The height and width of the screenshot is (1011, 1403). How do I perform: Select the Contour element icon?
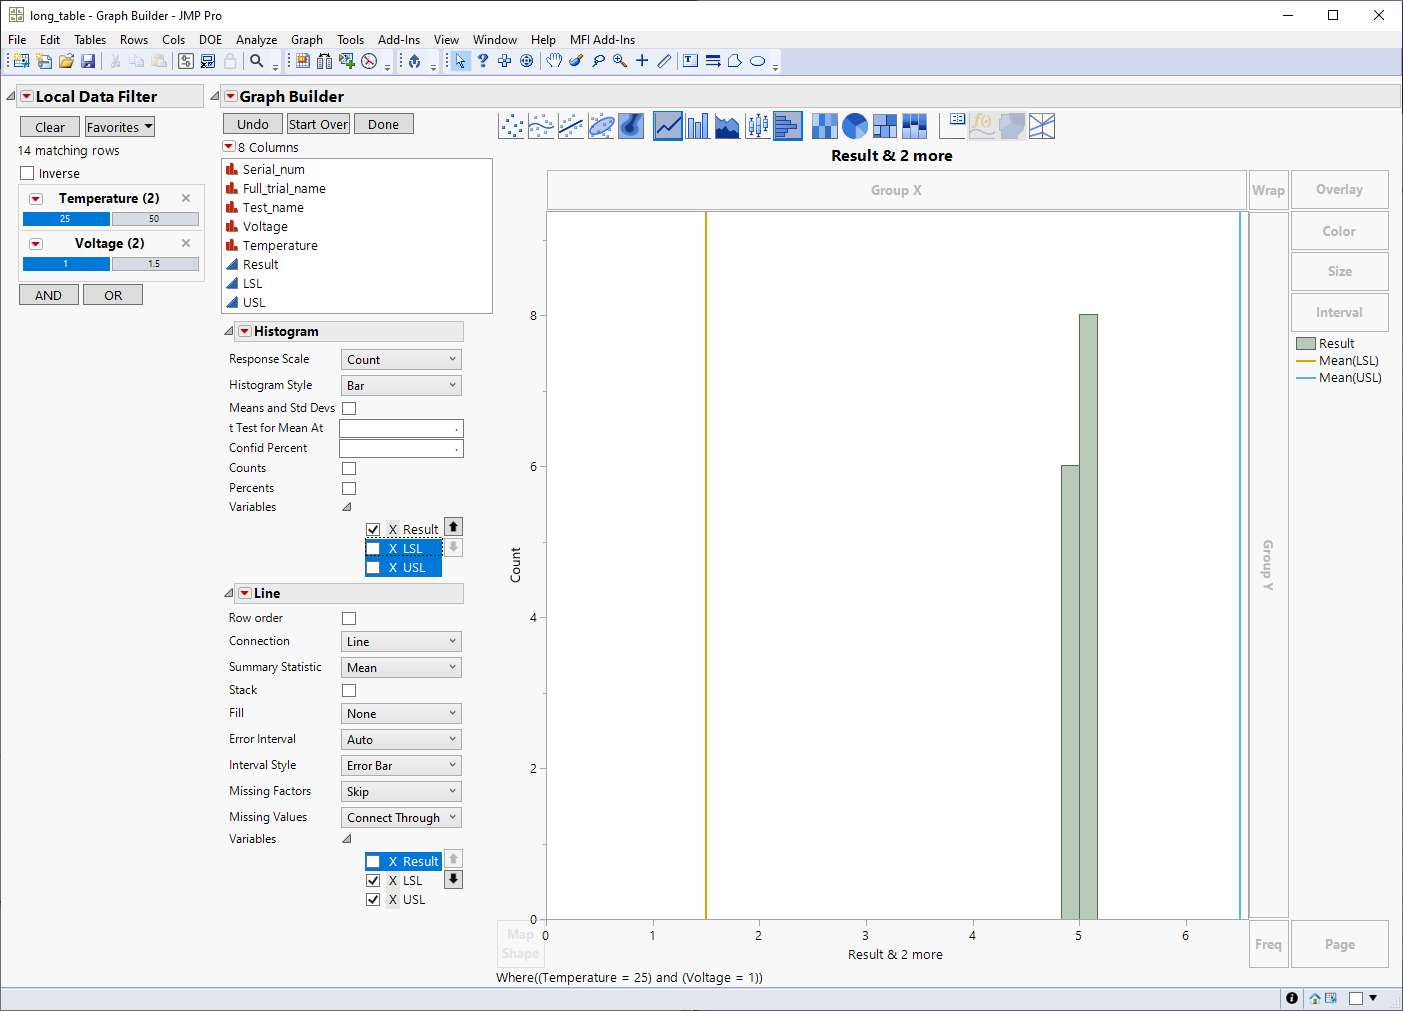[631, 126]
